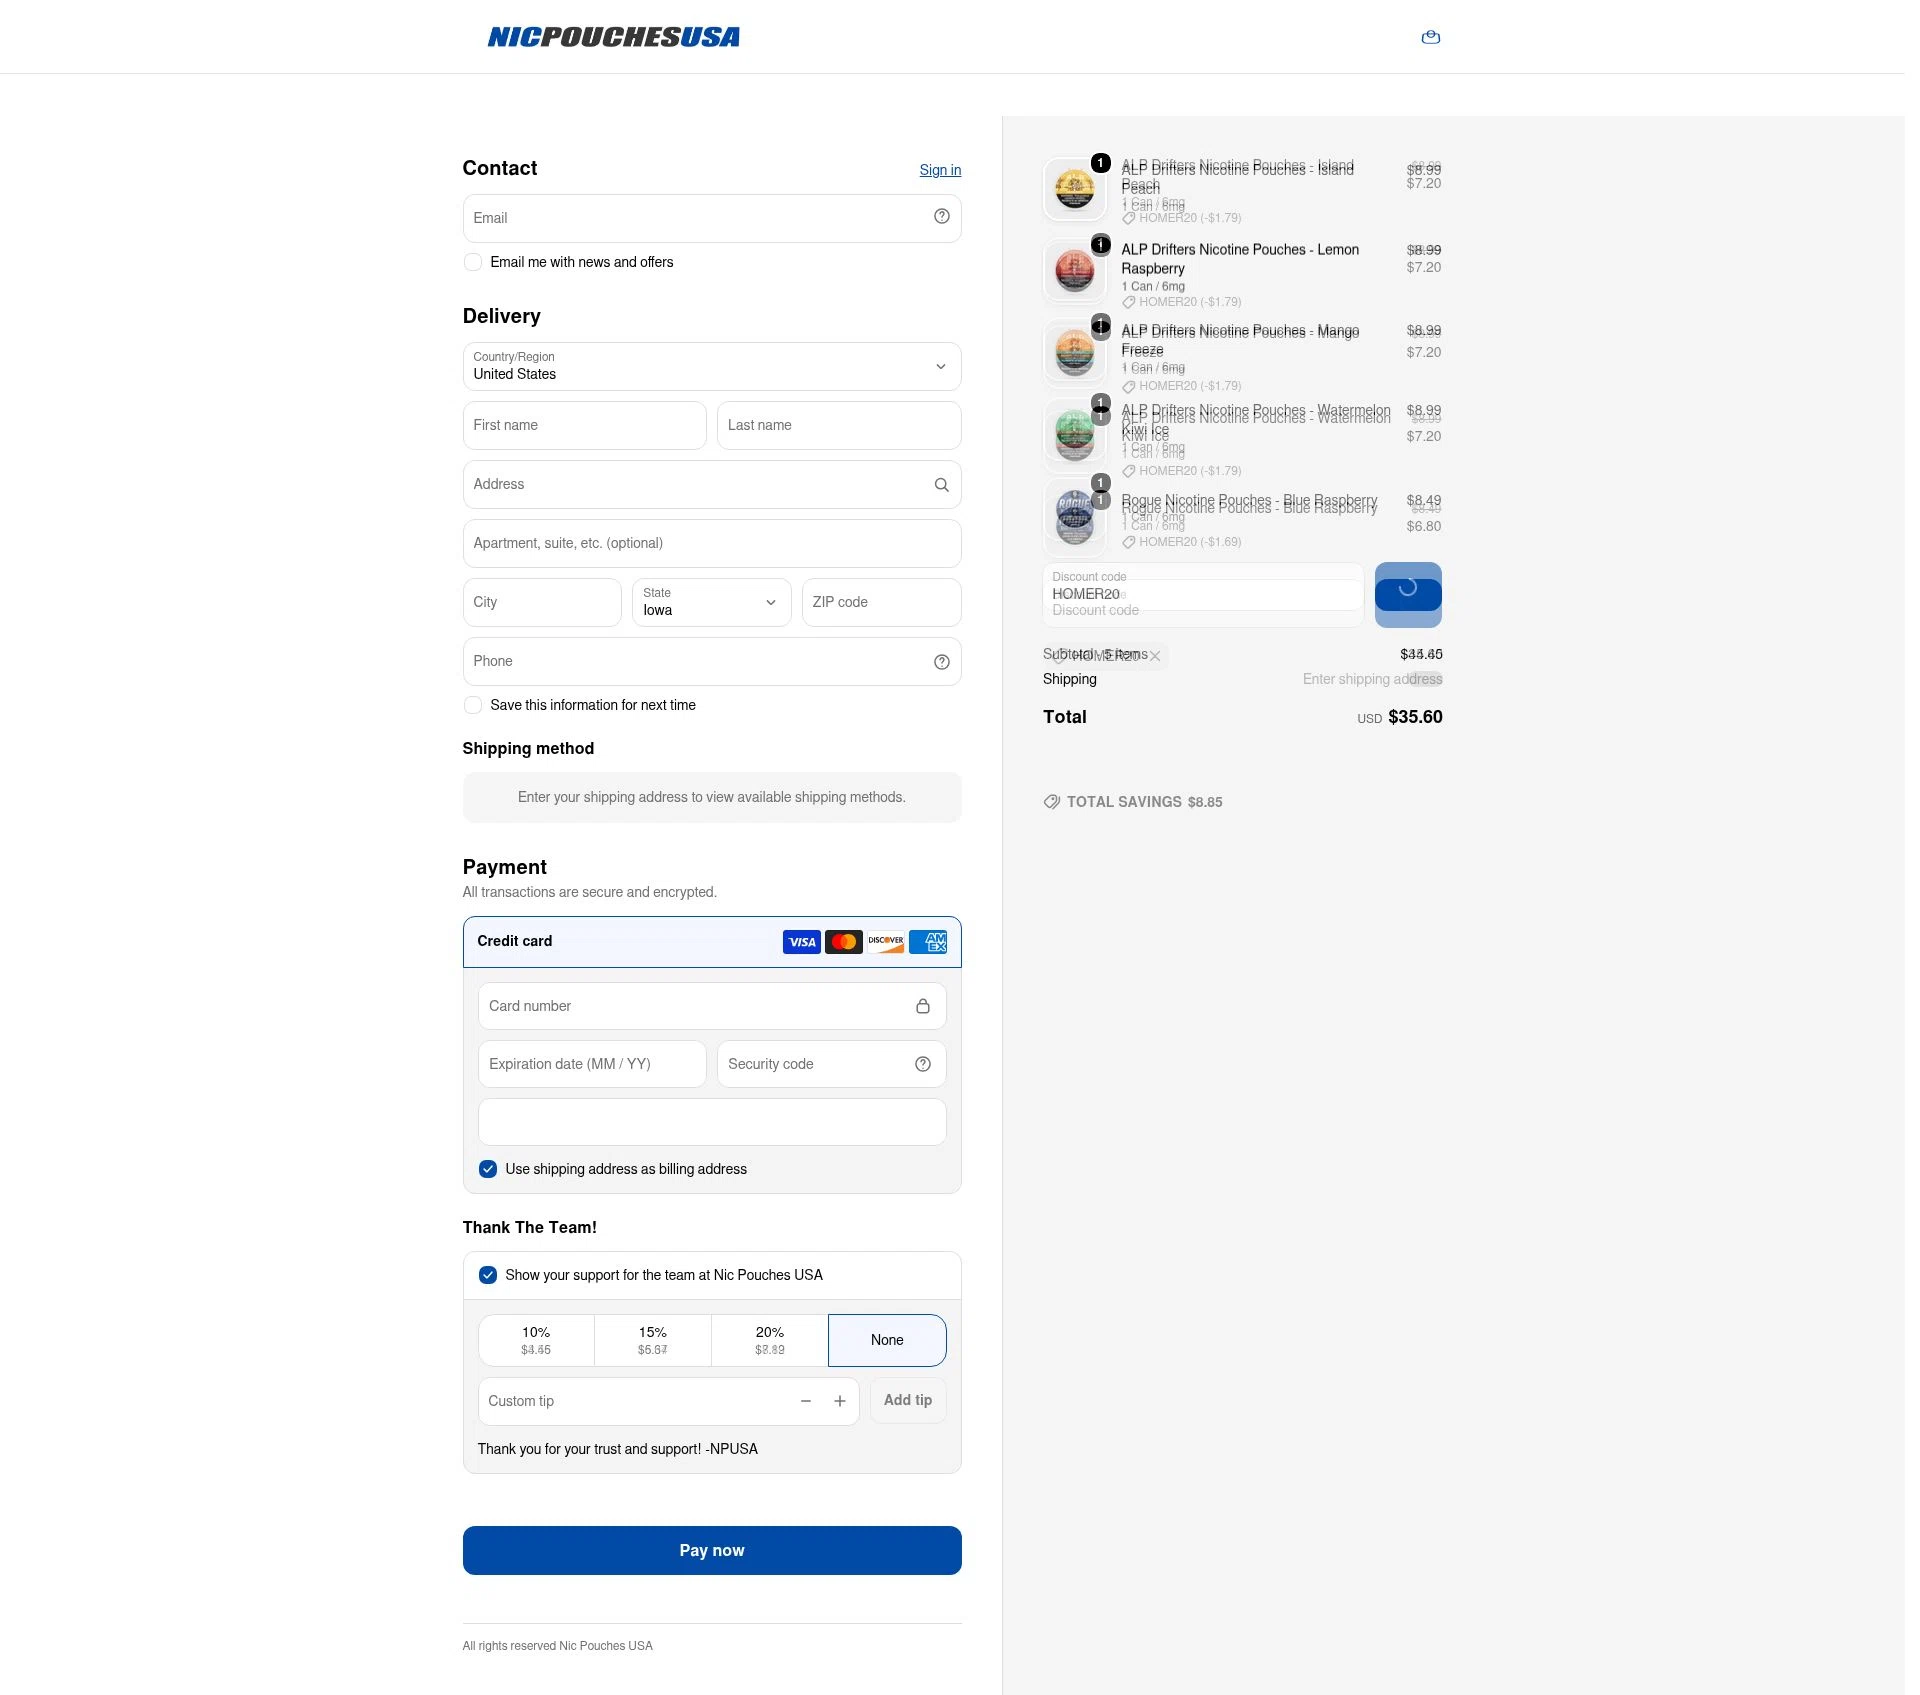Click the total amount '$35.60'

[x=1415, y=717]
